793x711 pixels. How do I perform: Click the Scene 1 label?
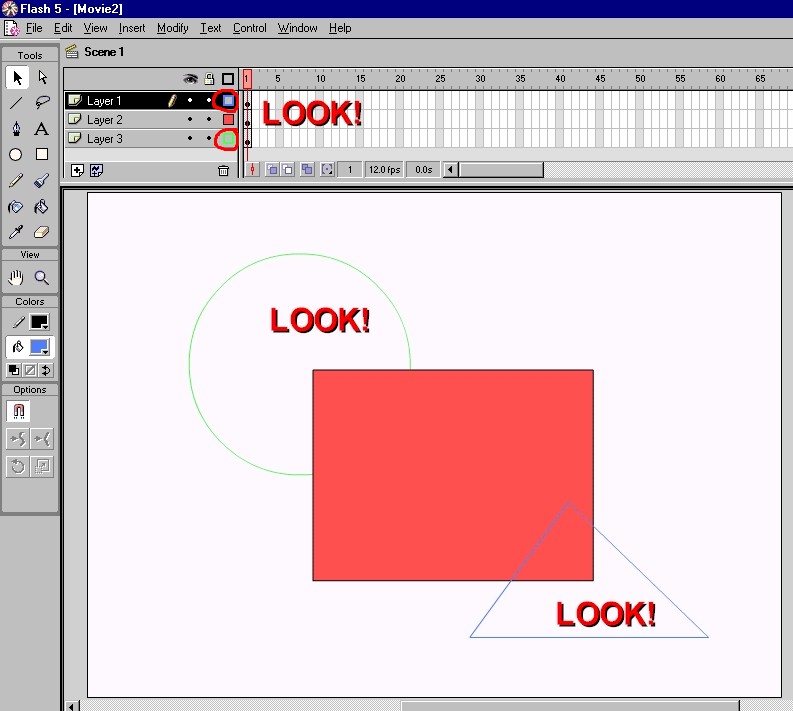104,51
